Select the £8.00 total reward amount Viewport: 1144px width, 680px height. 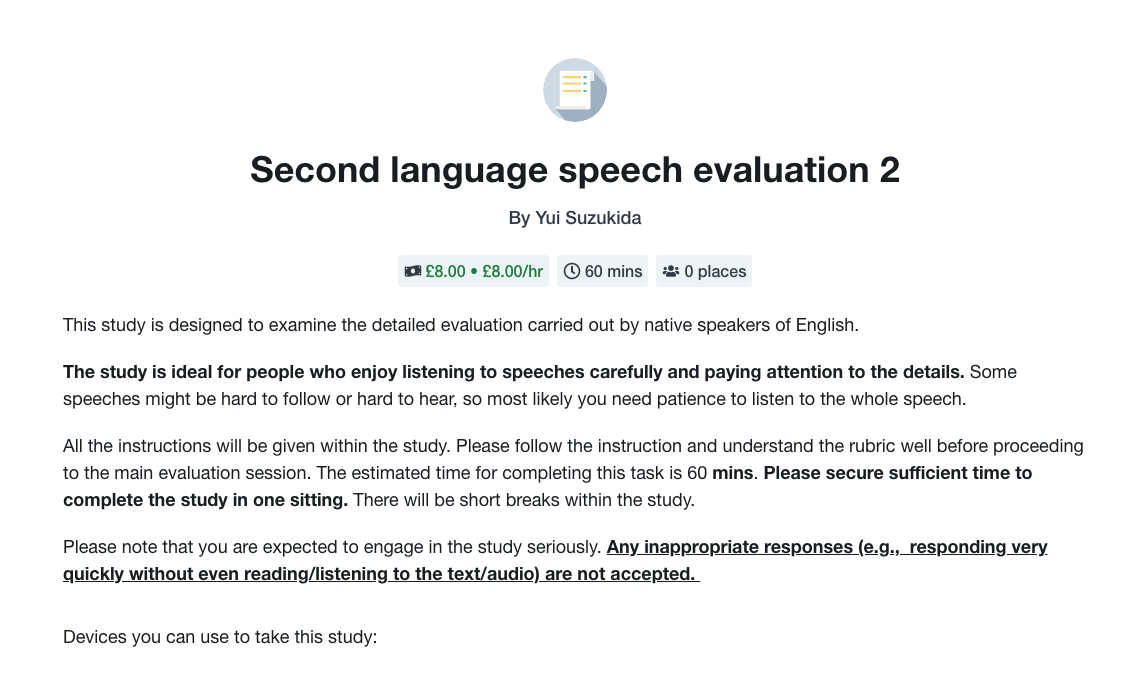pyautogui.click(x=445, y=271)
